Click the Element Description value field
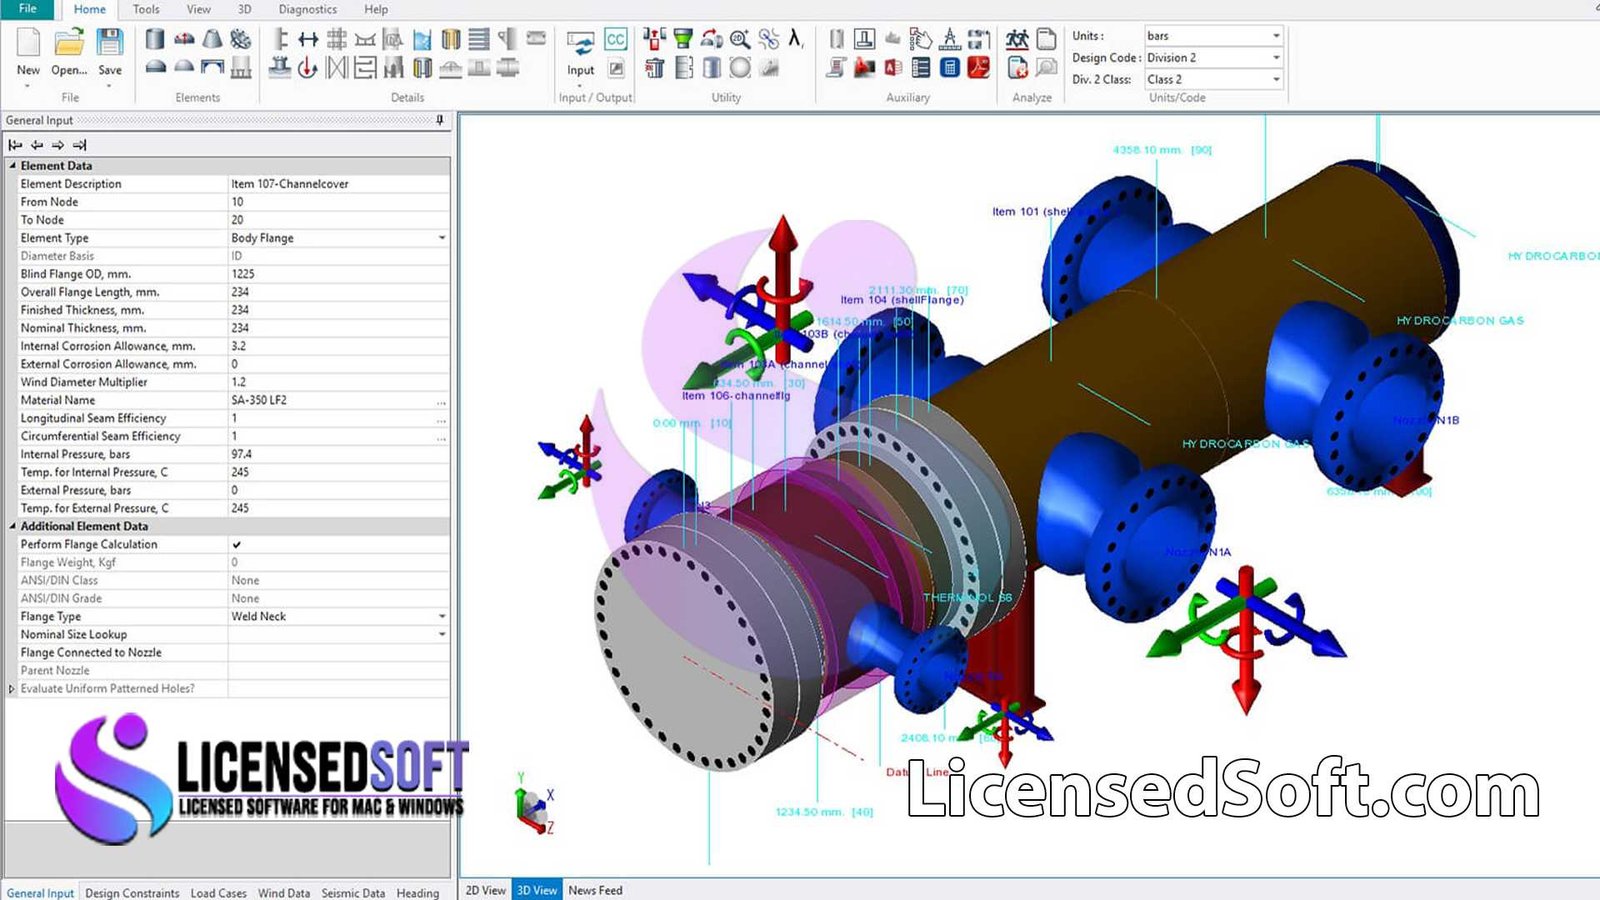 pyautogui.click(x=338, y=184)
